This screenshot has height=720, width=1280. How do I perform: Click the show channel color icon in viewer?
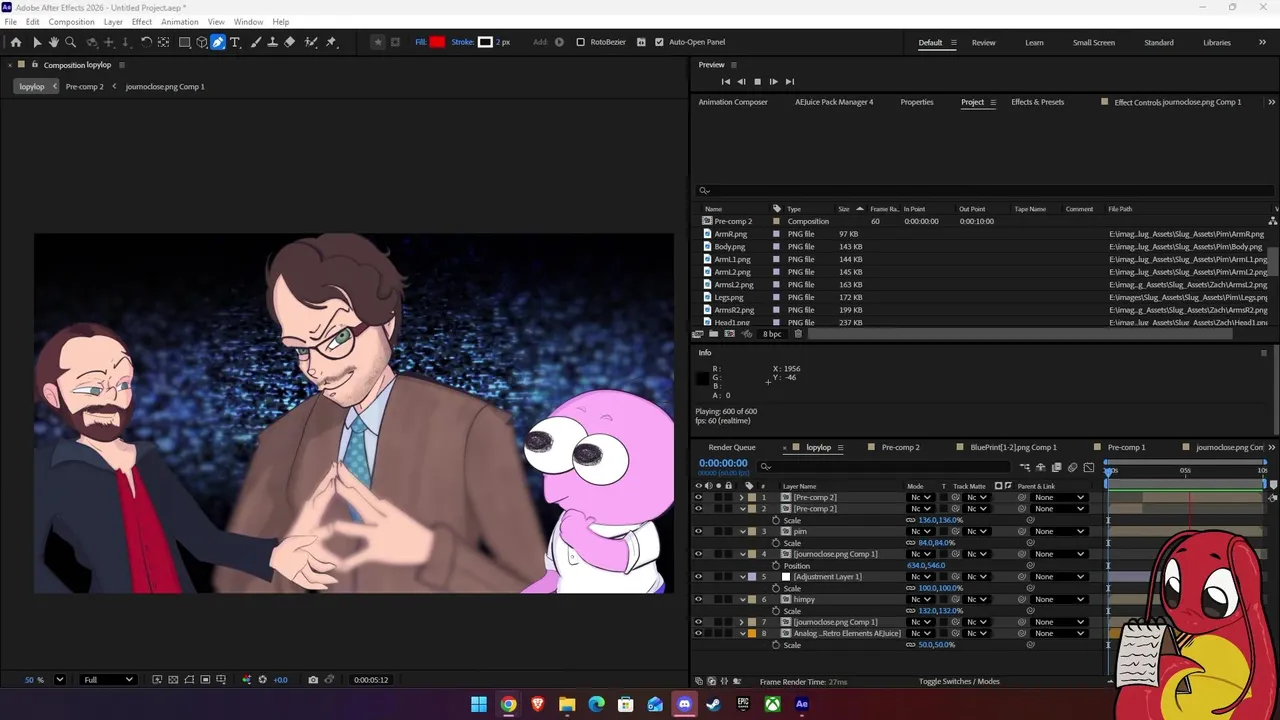click(x=247, y=680)
